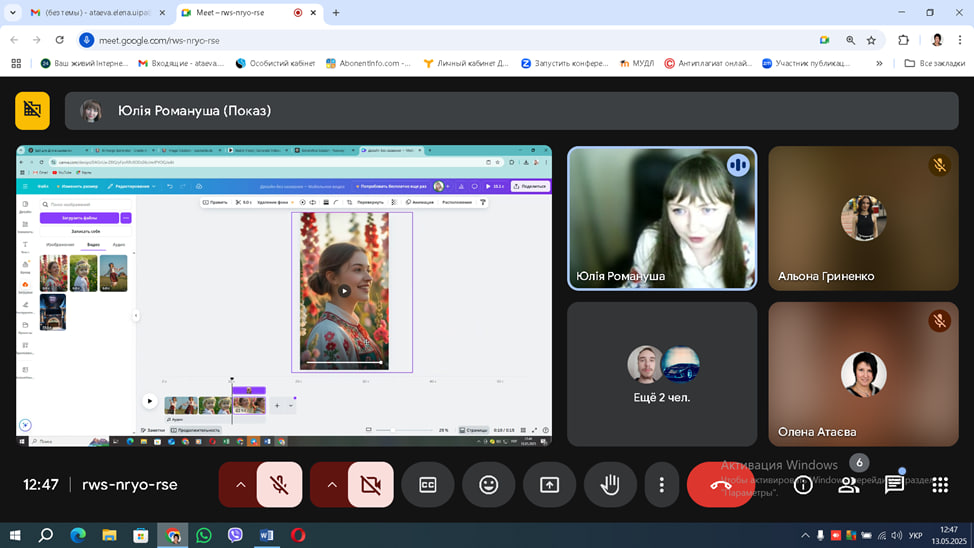Image resolution: width=974 pixels, height=548 pixels.
Task: Click the red leave call button
Action: 720,485
